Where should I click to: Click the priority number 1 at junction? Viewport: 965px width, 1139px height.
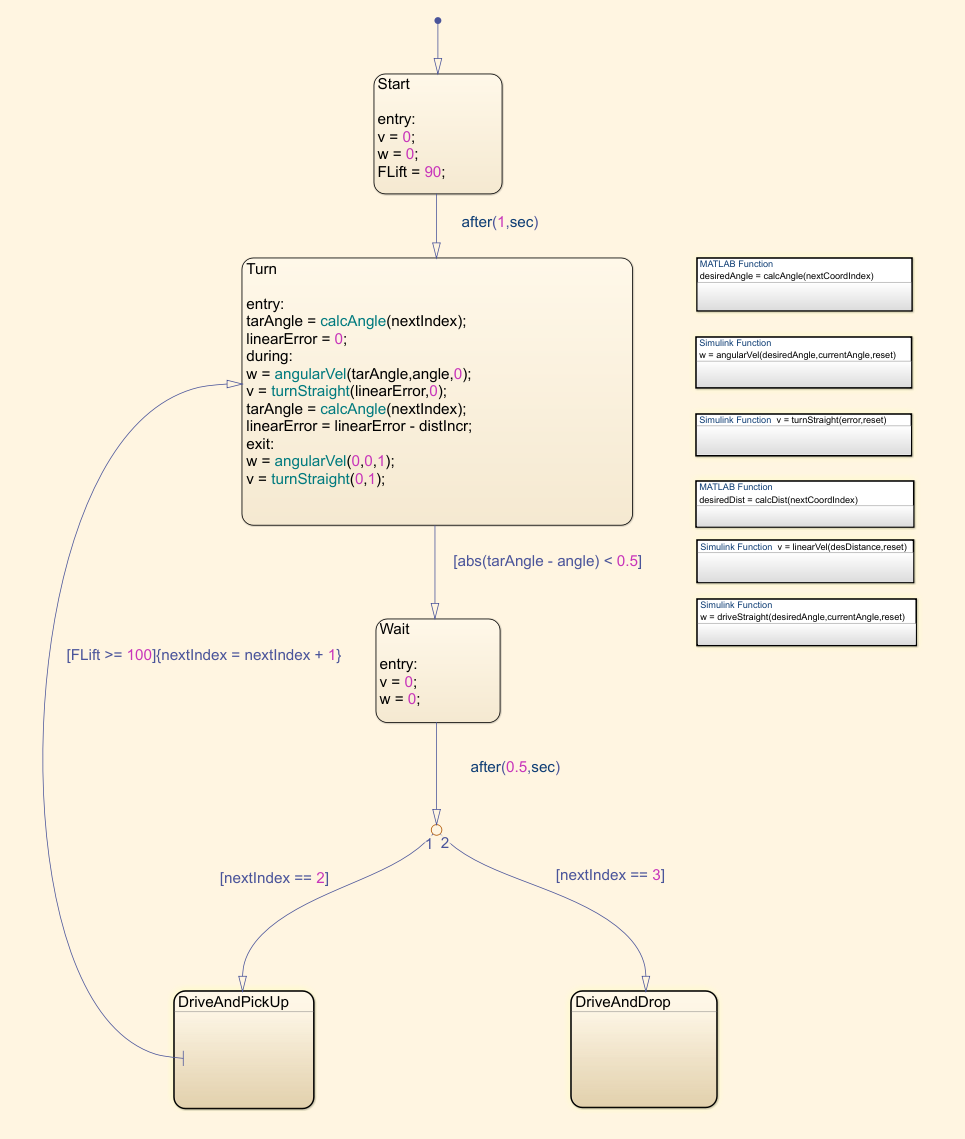(x=429, y=844)
